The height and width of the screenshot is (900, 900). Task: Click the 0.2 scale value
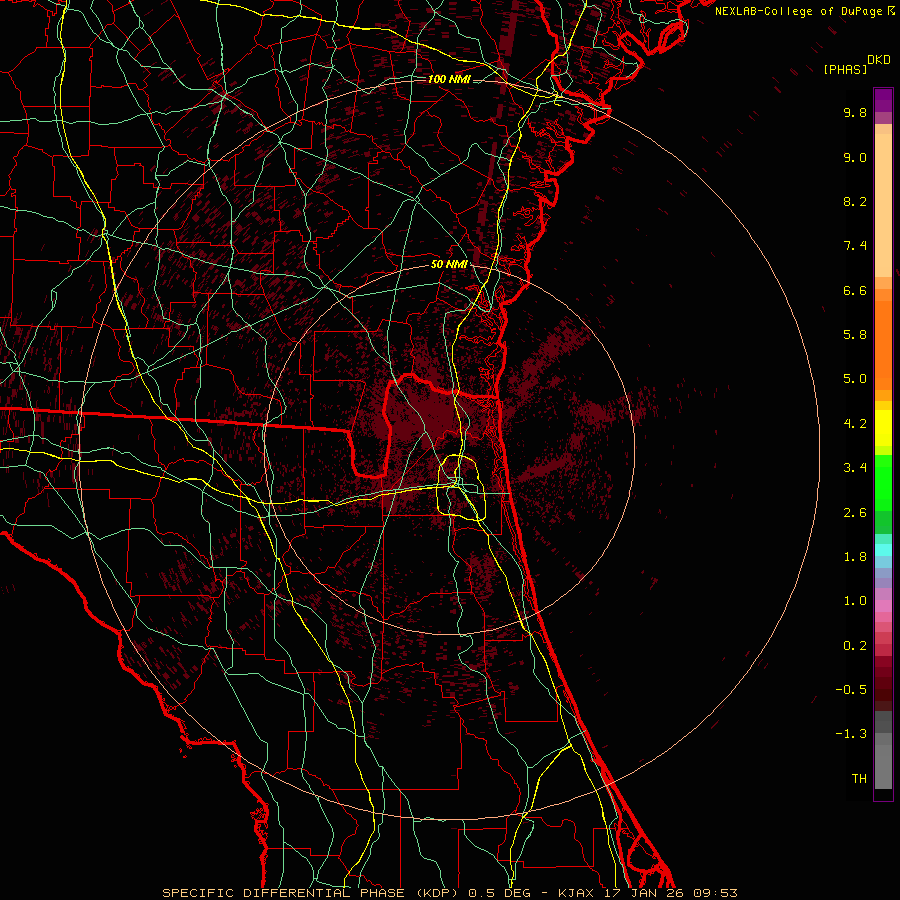pos(855,646)
